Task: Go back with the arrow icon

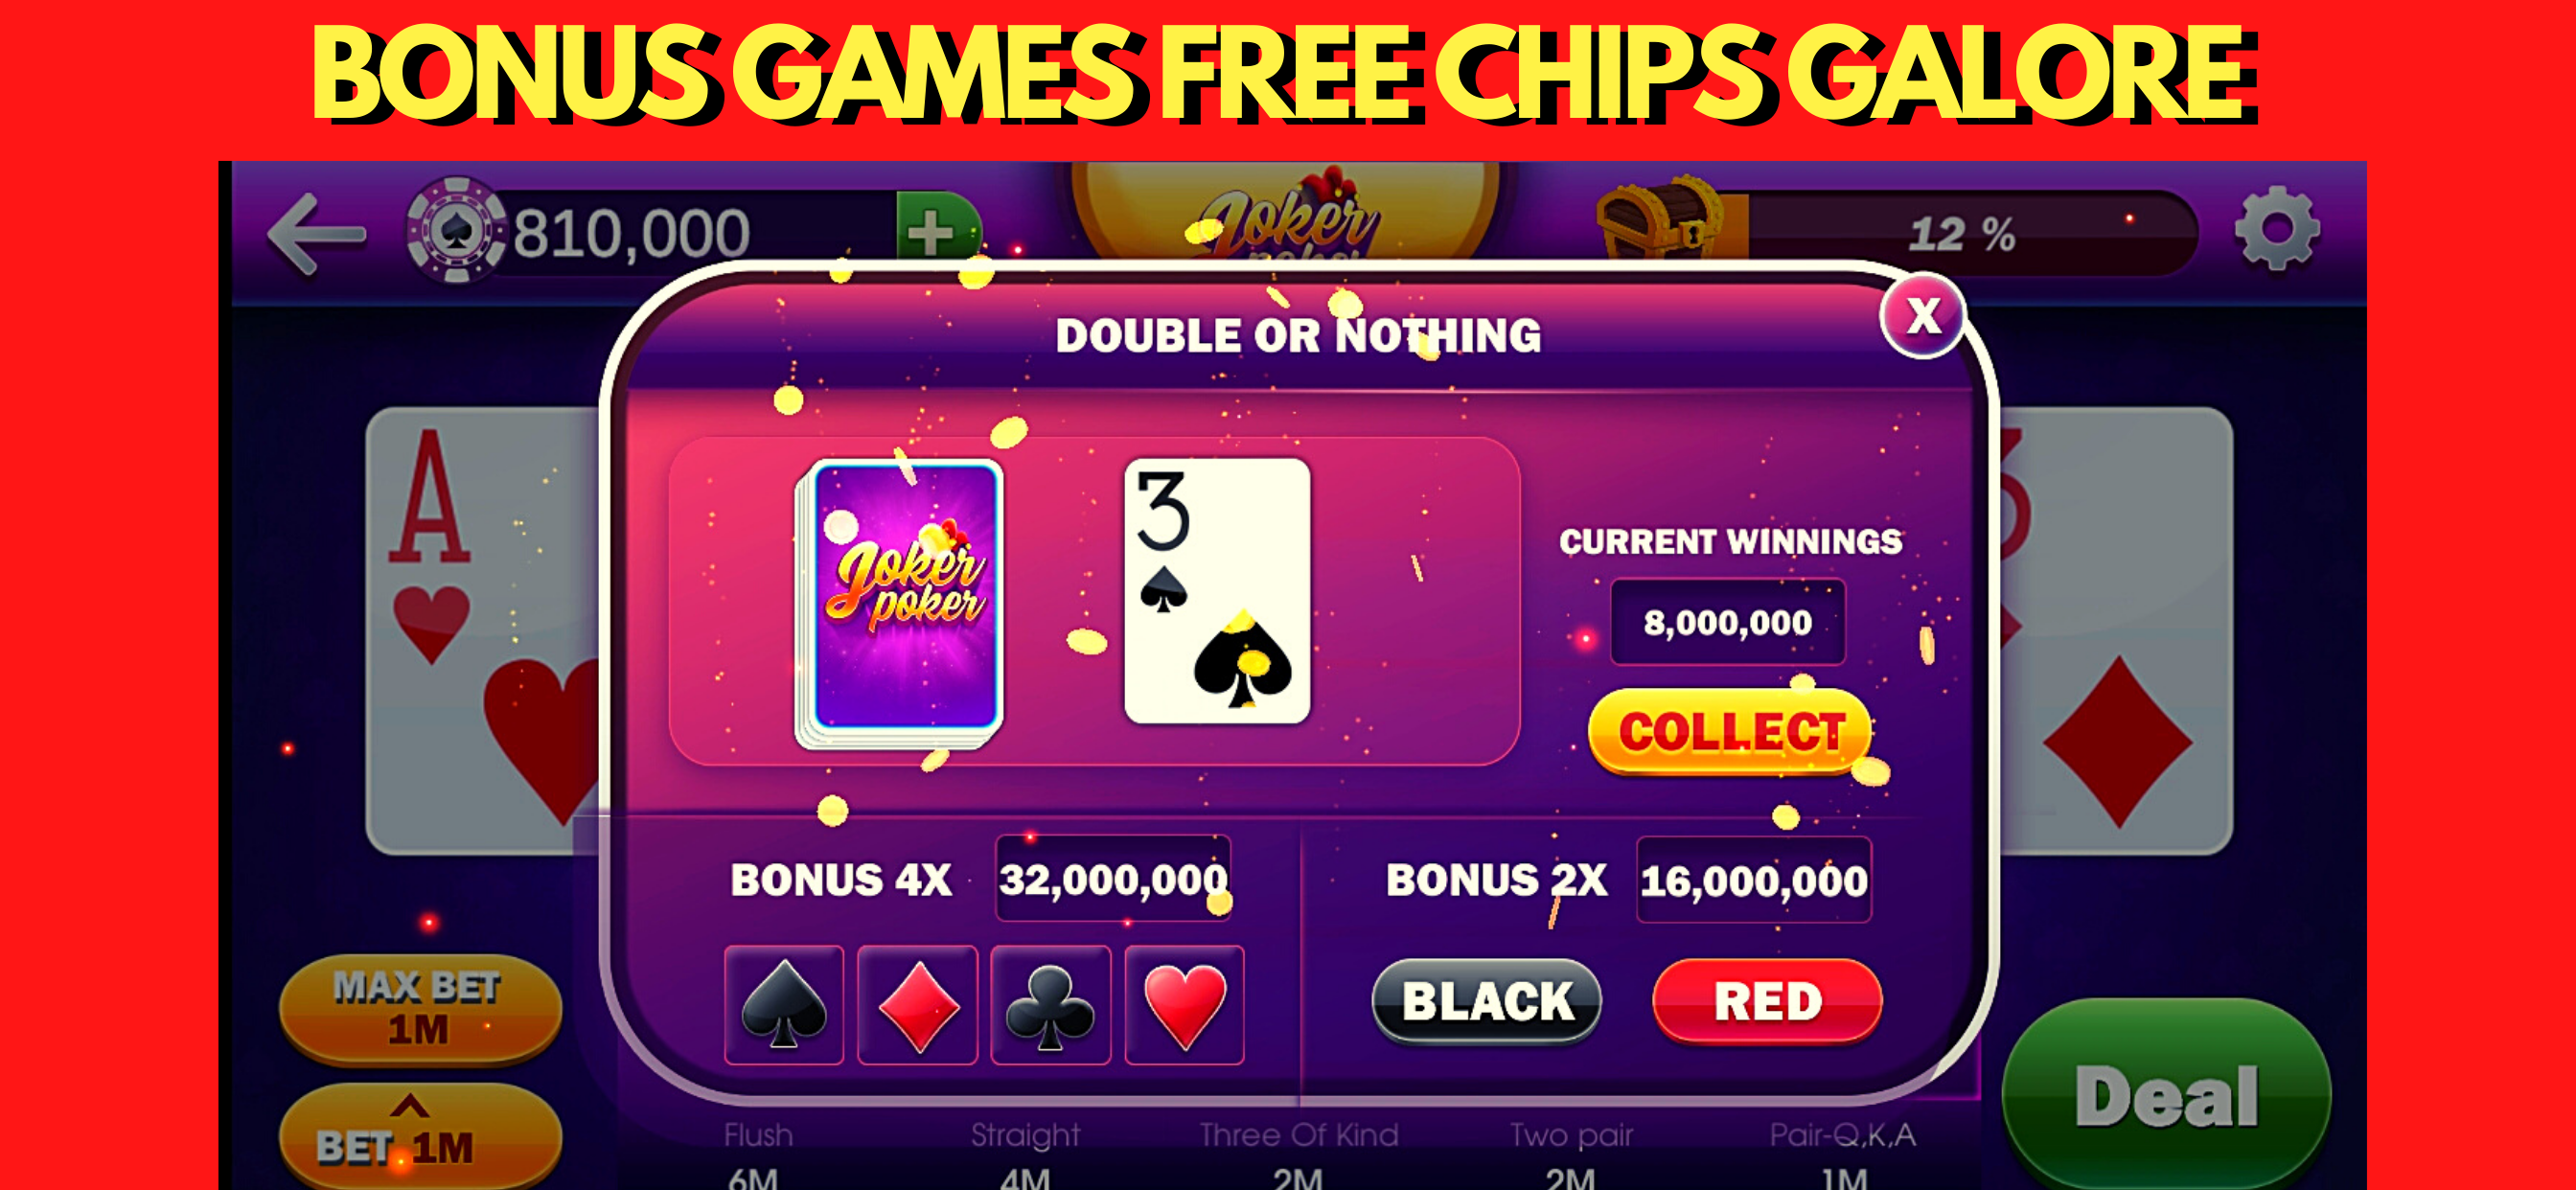Action: coord(317,233)
